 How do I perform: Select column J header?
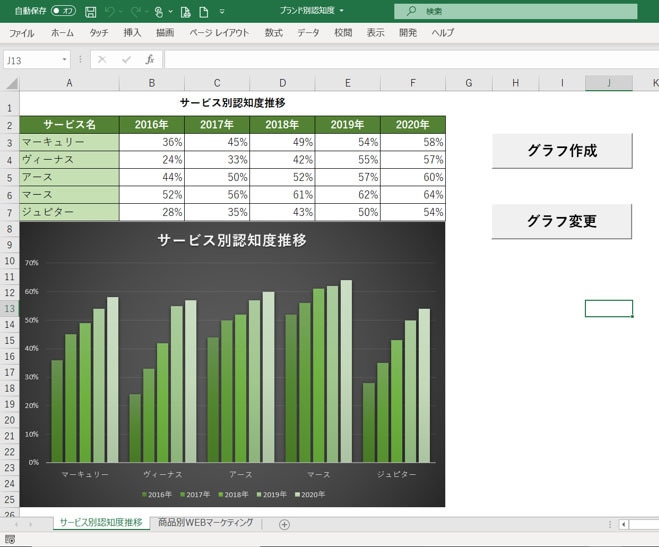click(609, 83)
